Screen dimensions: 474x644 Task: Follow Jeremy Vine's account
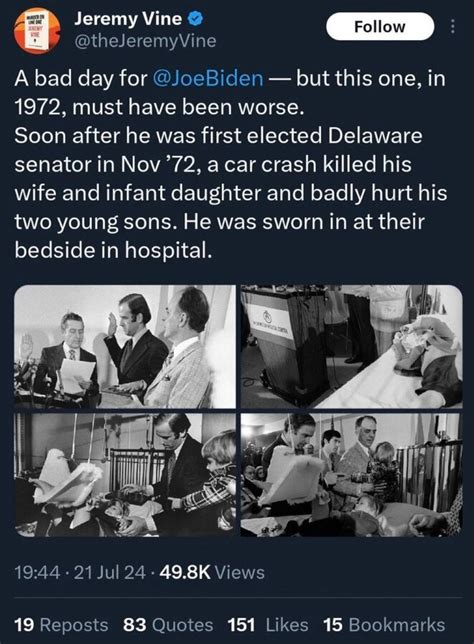380,27
